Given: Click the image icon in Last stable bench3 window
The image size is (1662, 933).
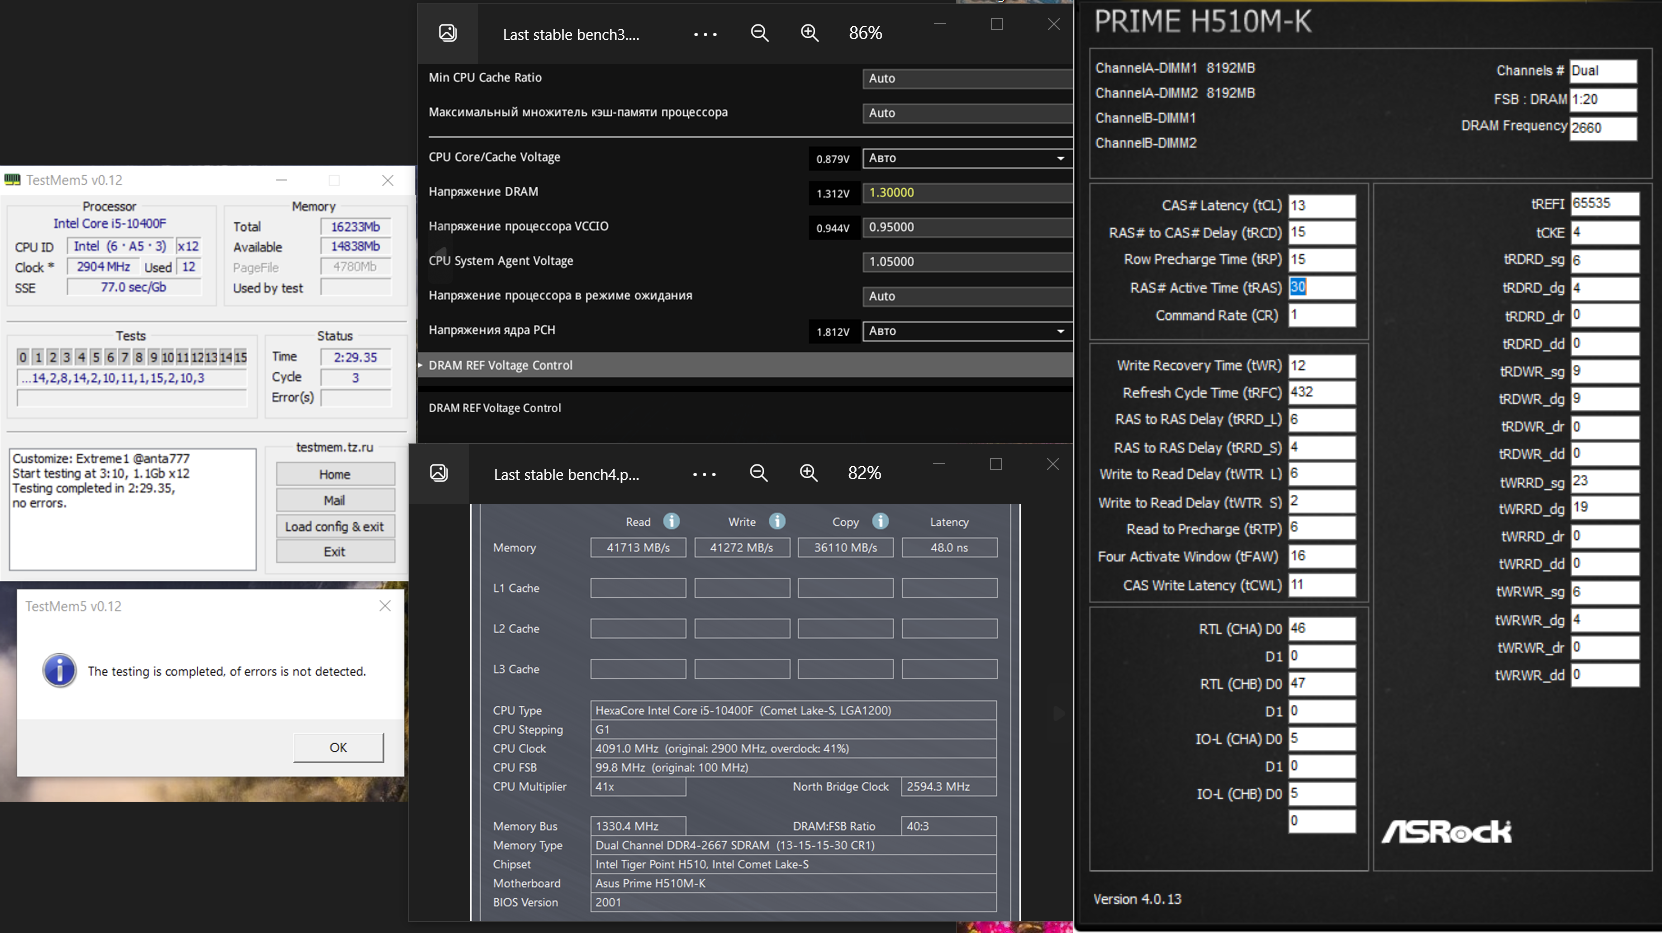Looking at the screenshot, I should (x=448, y=33).
